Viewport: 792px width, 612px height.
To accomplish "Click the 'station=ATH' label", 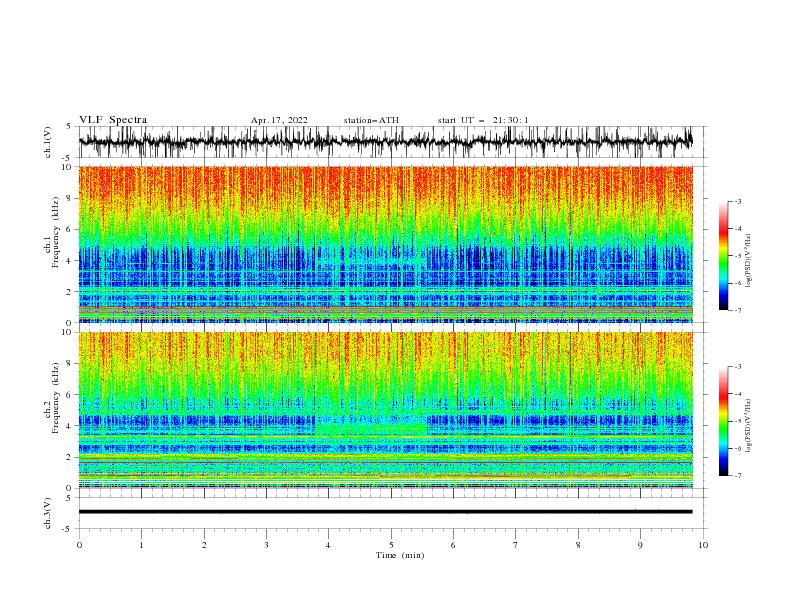I will pyautogui.click(x=371, y=120).
